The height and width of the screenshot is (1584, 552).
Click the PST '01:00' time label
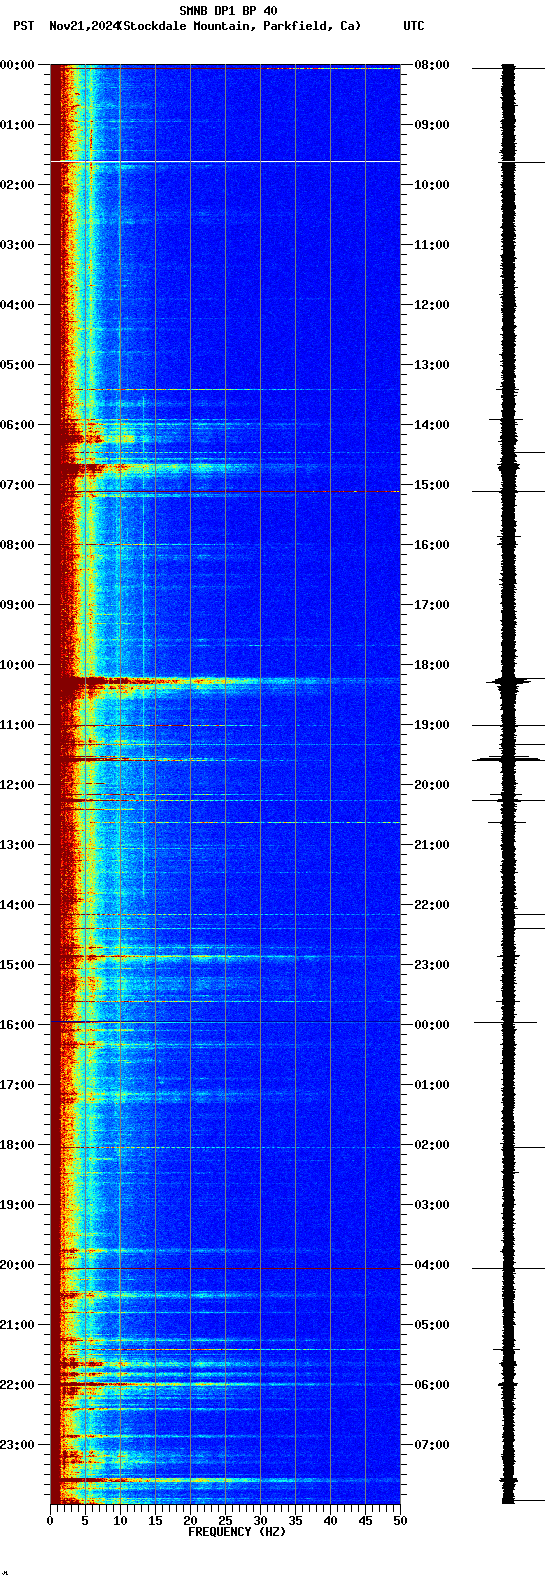pyautogui.click(x=17, y=125)
